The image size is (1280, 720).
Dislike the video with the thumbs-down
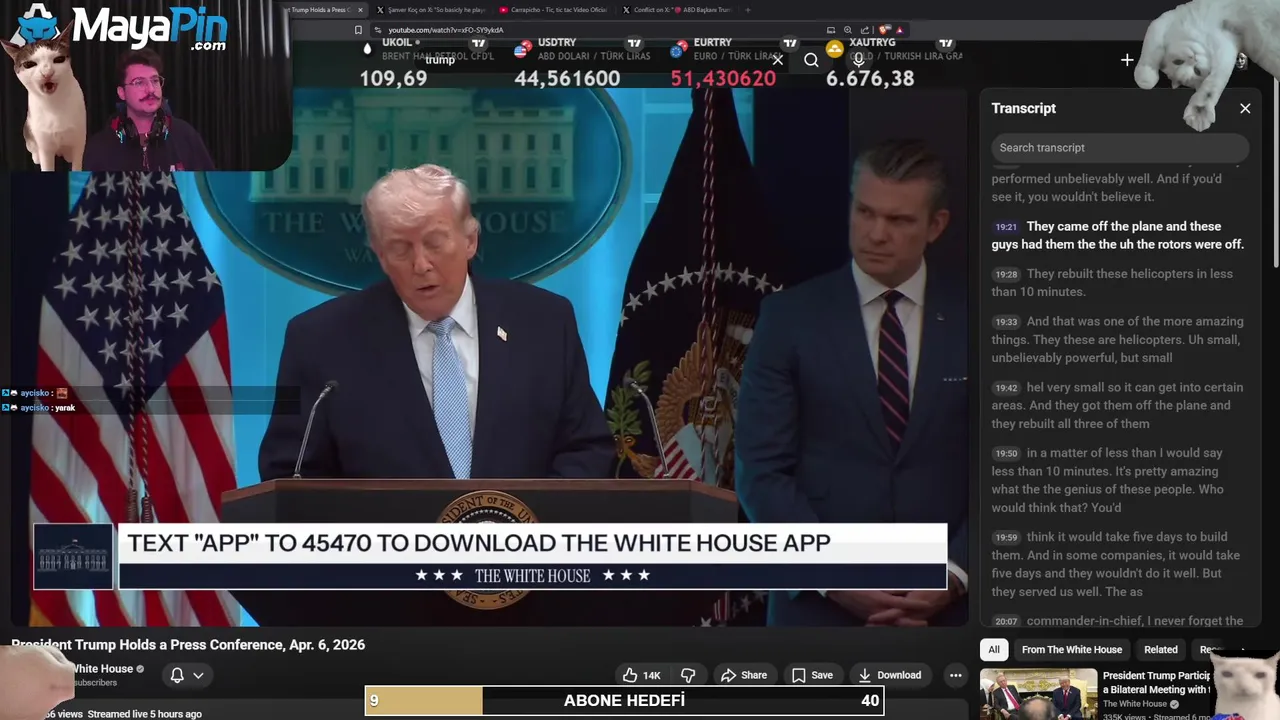(x=688, y=675)
